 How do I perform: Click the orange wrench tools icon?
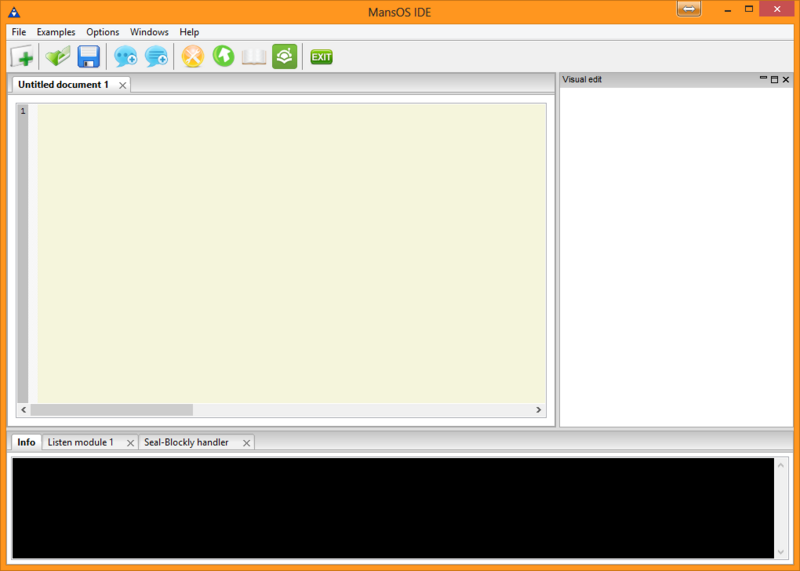[193, 56]
